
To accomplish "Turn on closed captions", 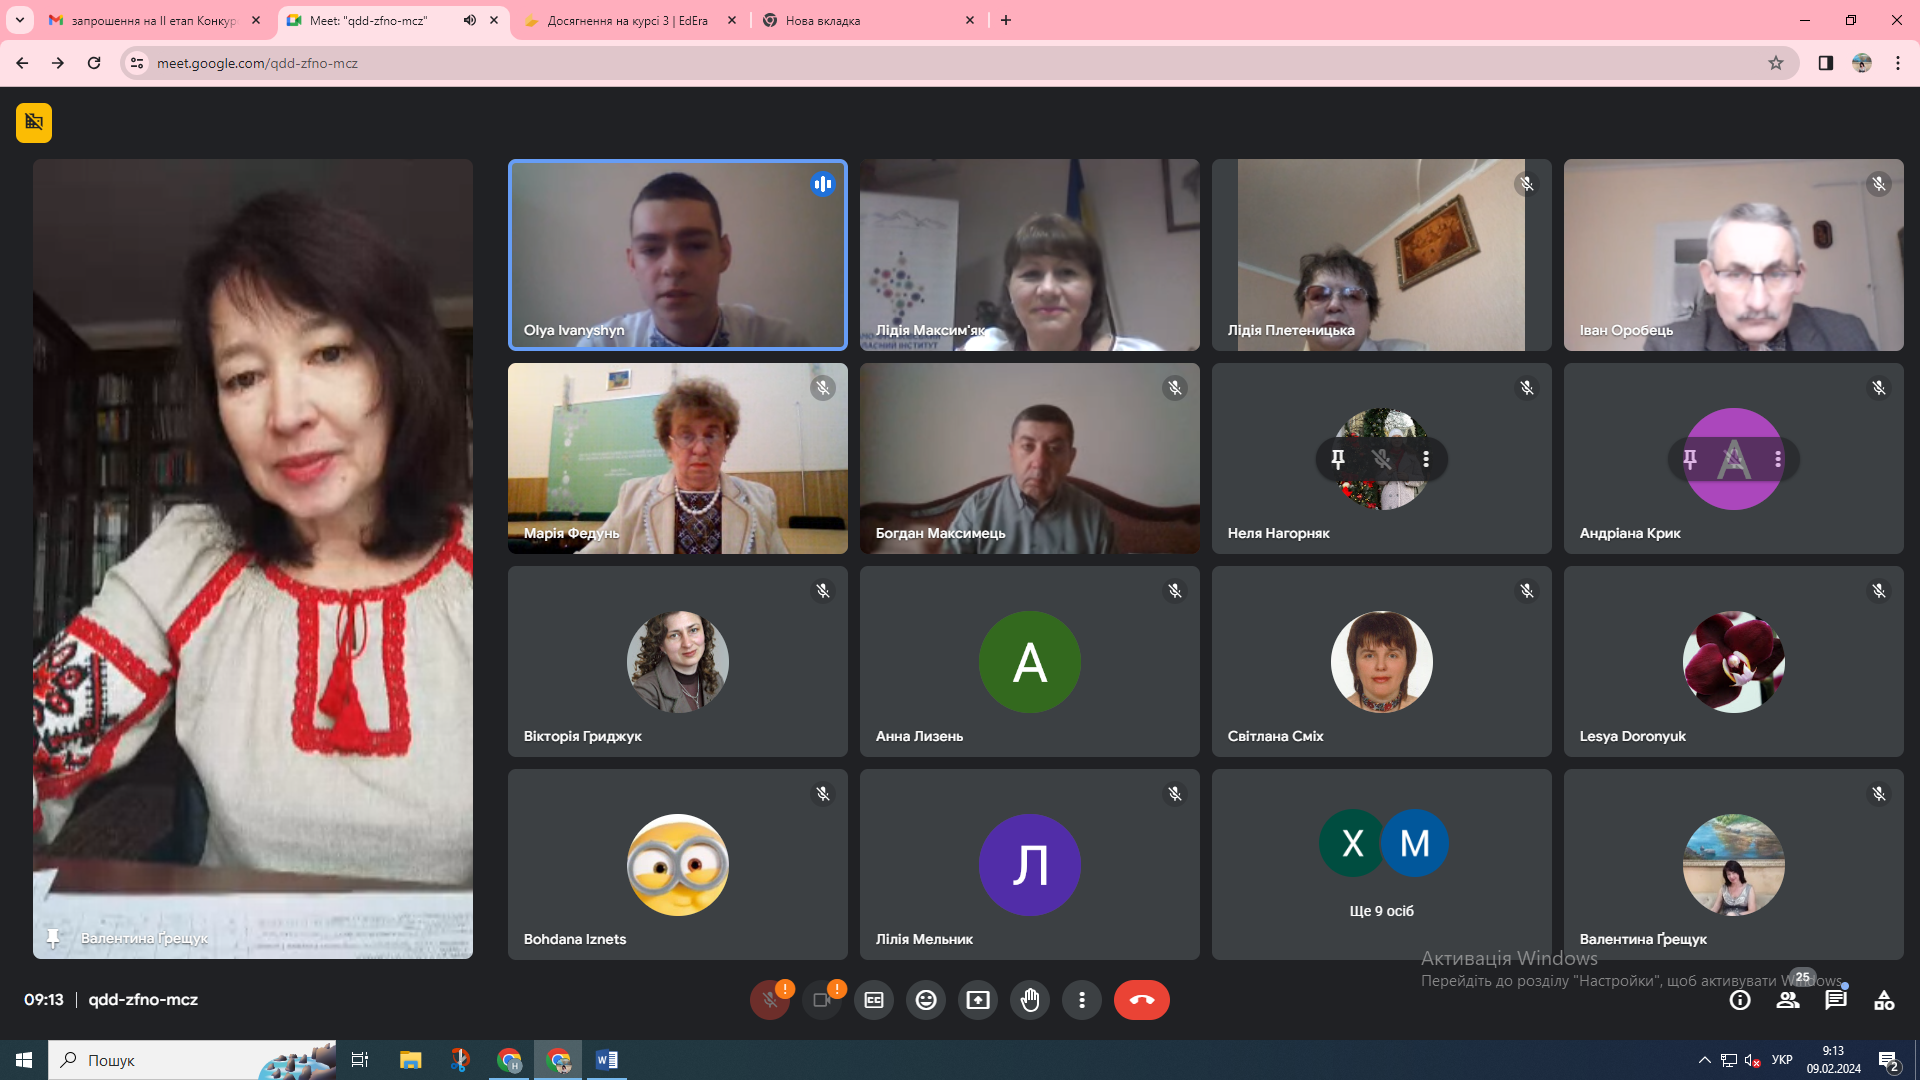I will click(x=874, y=1000).
